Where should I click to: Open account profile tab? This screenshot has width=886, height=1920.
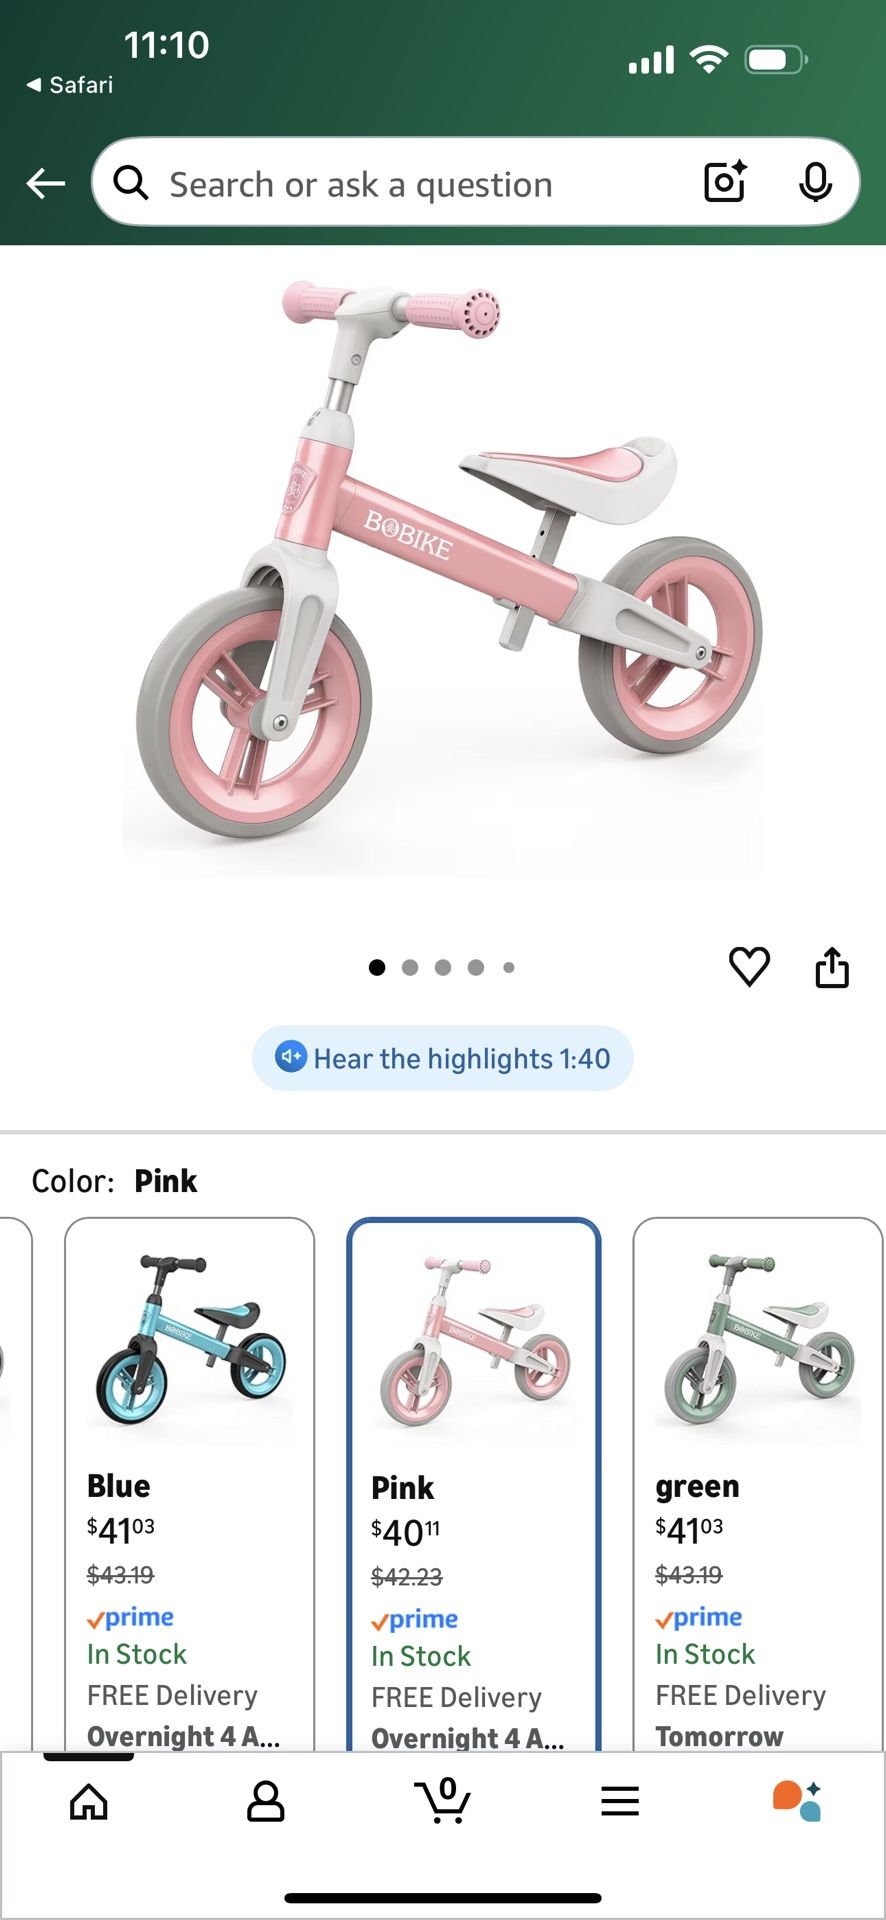click(x=266, y=1801)
